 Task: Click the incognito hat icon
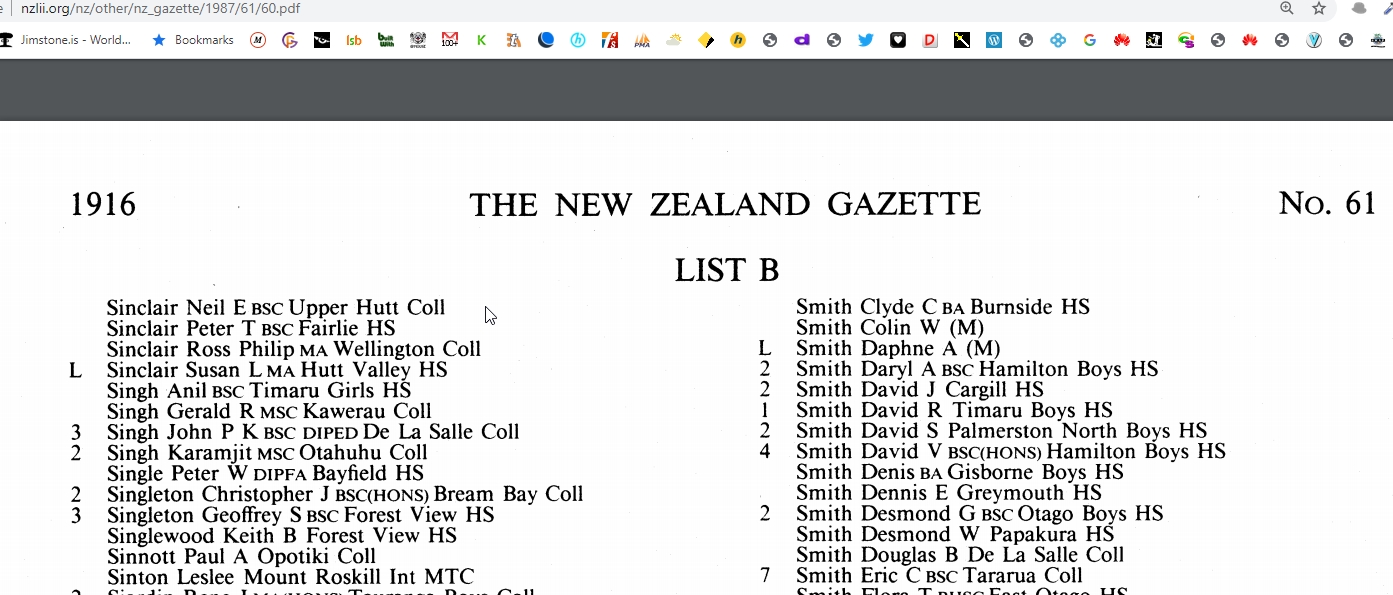[1359, 8]
